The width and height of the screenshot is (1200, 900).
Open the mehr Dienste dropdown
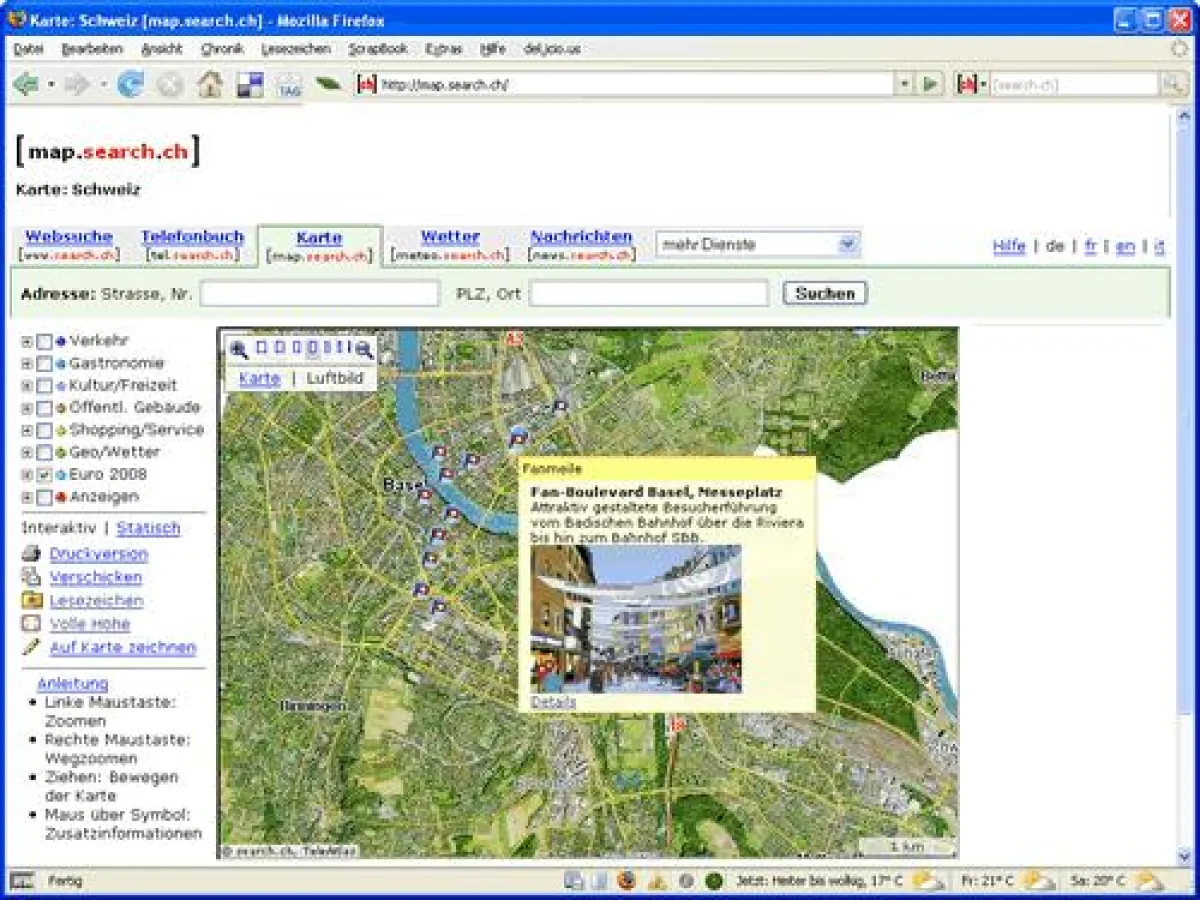pyautogui.click(x=847, y=244)
